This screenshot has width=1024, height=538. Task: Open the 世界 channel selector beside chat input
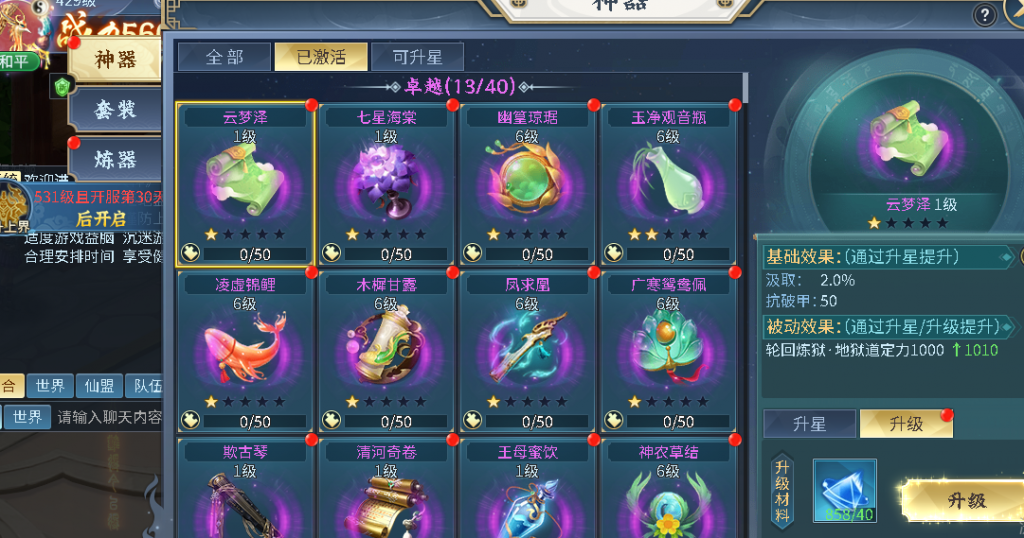point(27,417)
